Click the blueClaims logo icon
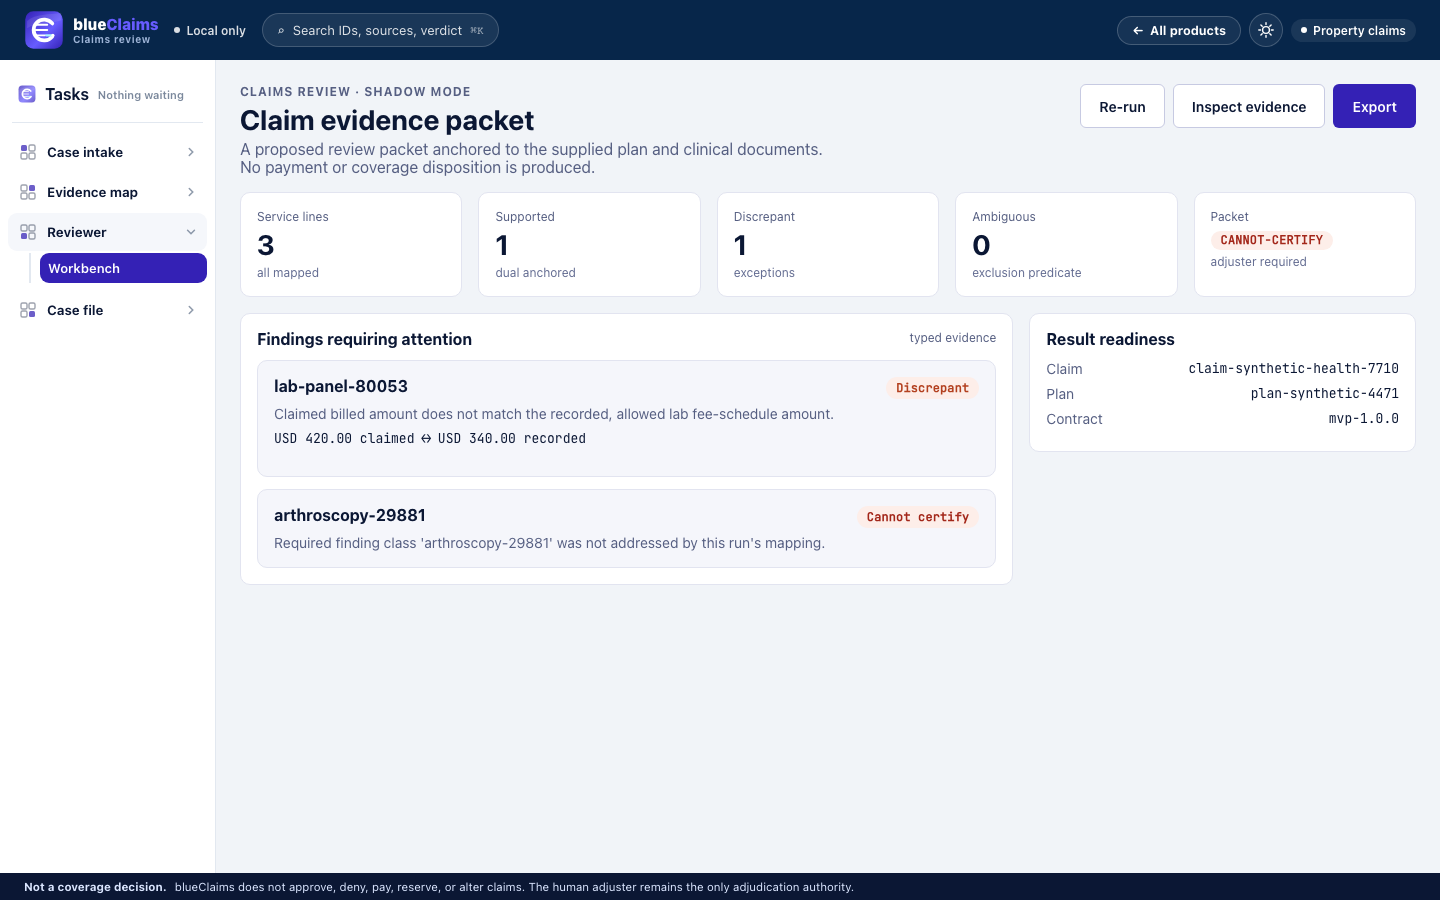The image size is (1440, 900). 44,30
